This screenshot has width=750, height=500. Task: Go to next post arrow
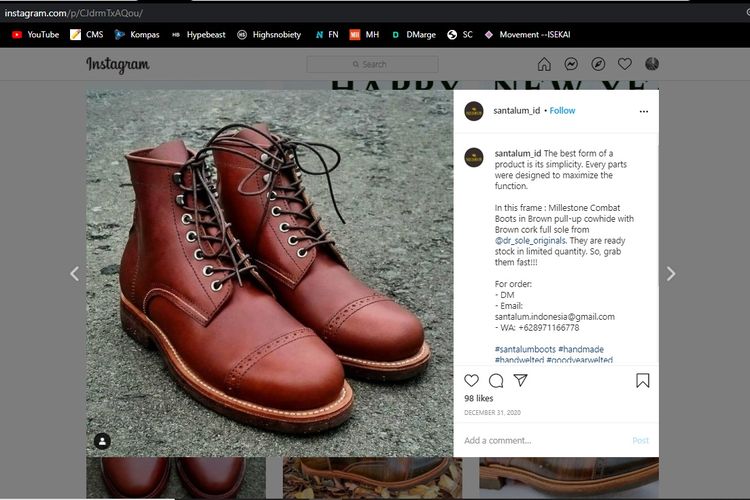tap(671, 273)
